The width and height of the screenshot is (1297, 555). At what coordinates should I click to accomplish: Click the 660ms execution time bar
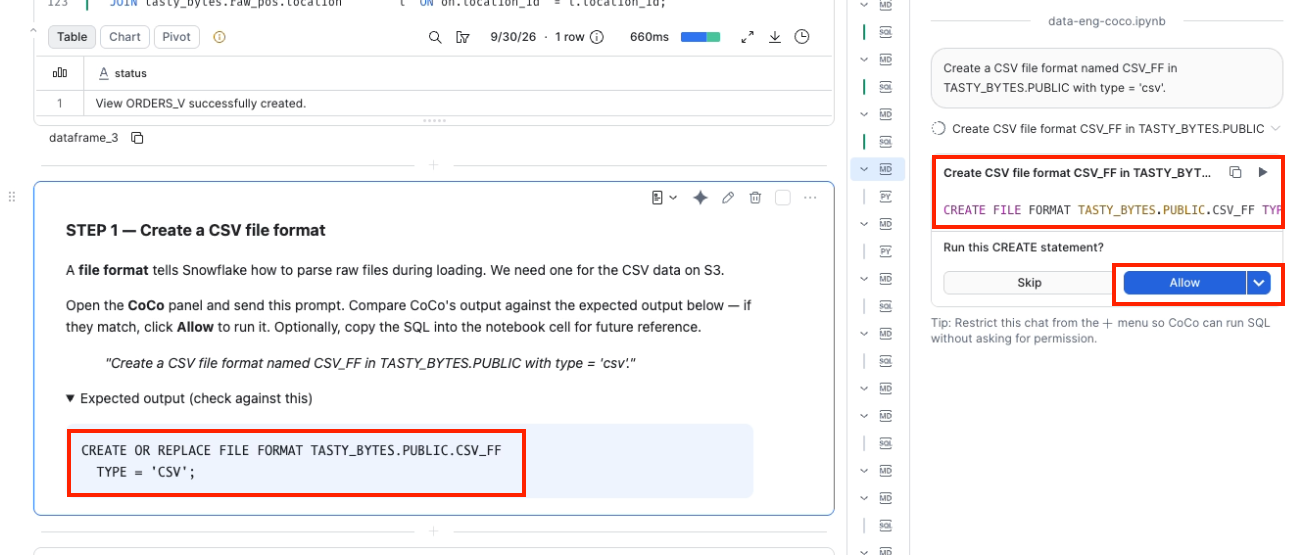point(700,37)
